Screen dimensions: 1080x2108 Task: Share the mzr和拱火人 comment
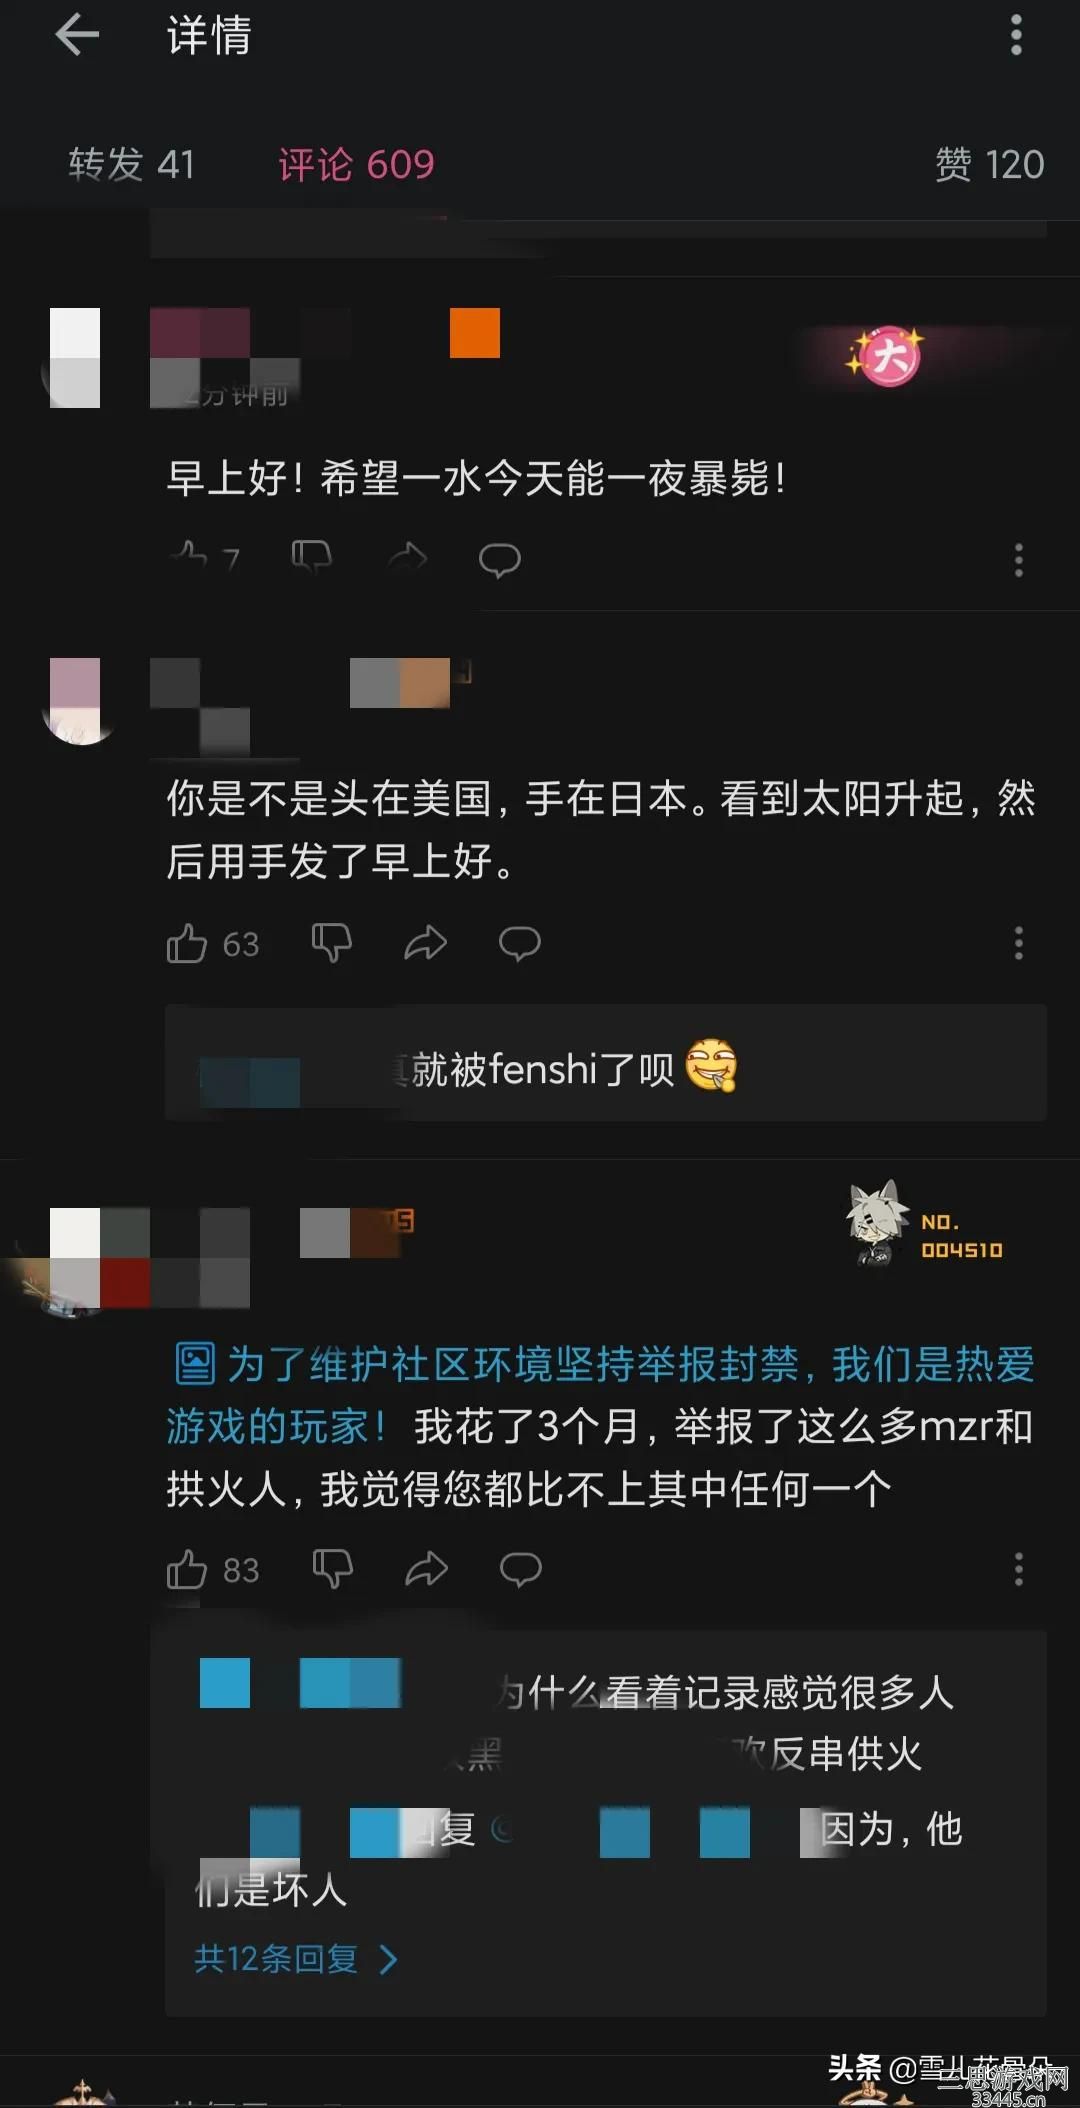[x=426, y=1569]
